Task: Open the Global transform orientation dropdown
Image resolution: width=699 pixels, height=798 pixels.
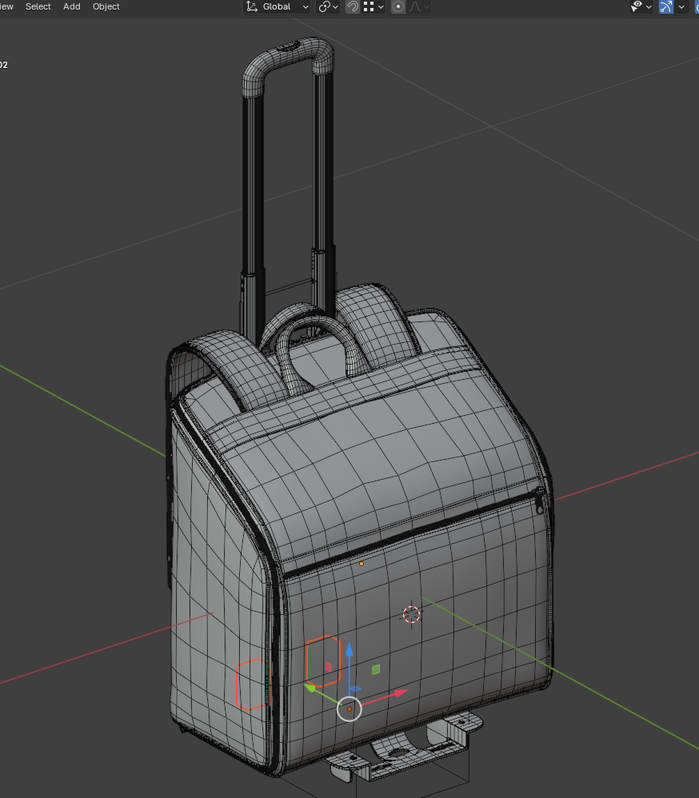Action: tap(277, 7)
